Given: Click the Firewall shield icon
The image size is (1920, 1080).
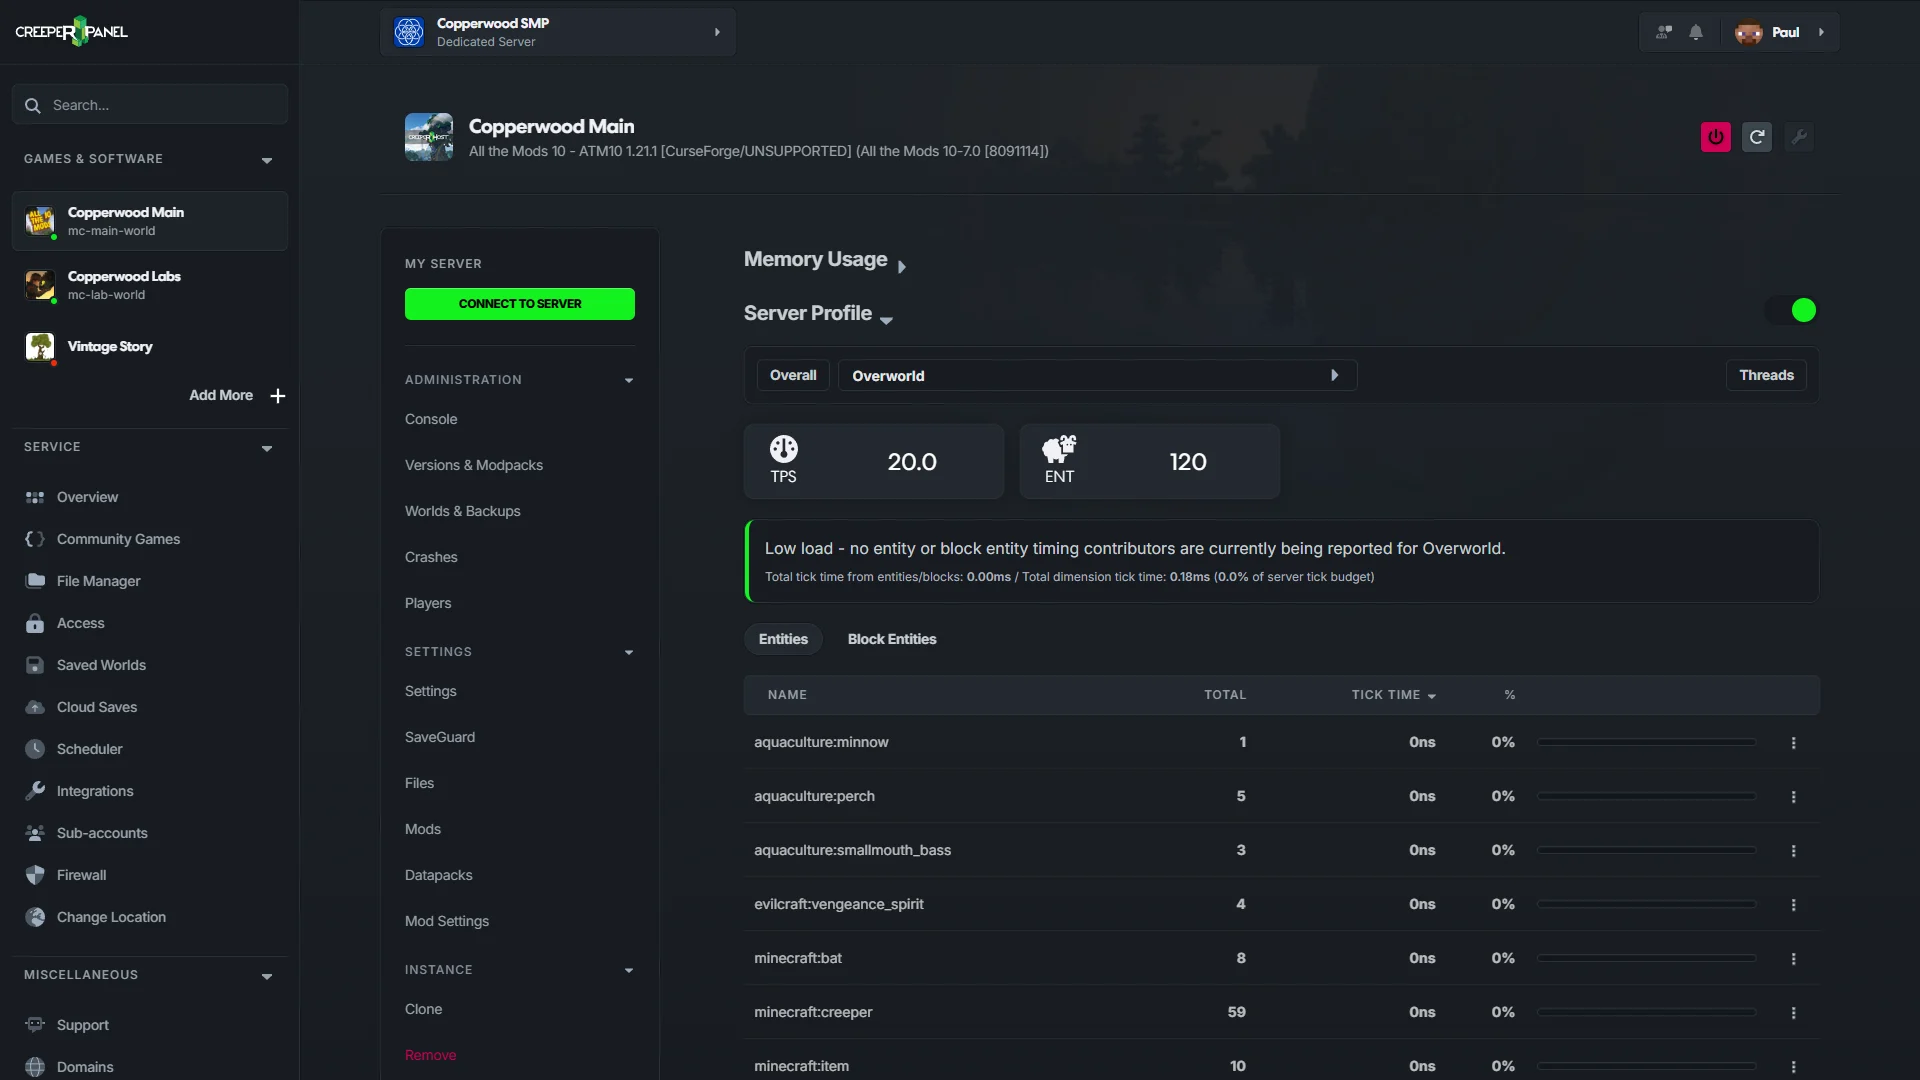Looking at the screenshot, I should [x=35, y=875].
